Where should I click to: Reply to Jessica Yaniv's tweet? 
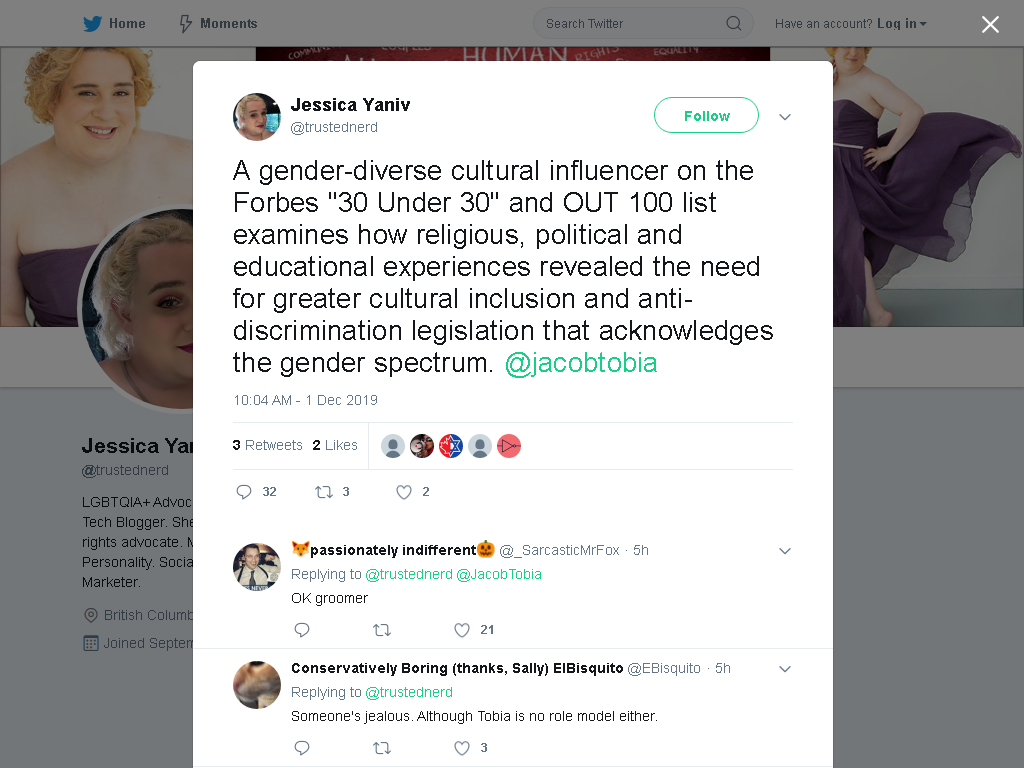coord(244,492)
